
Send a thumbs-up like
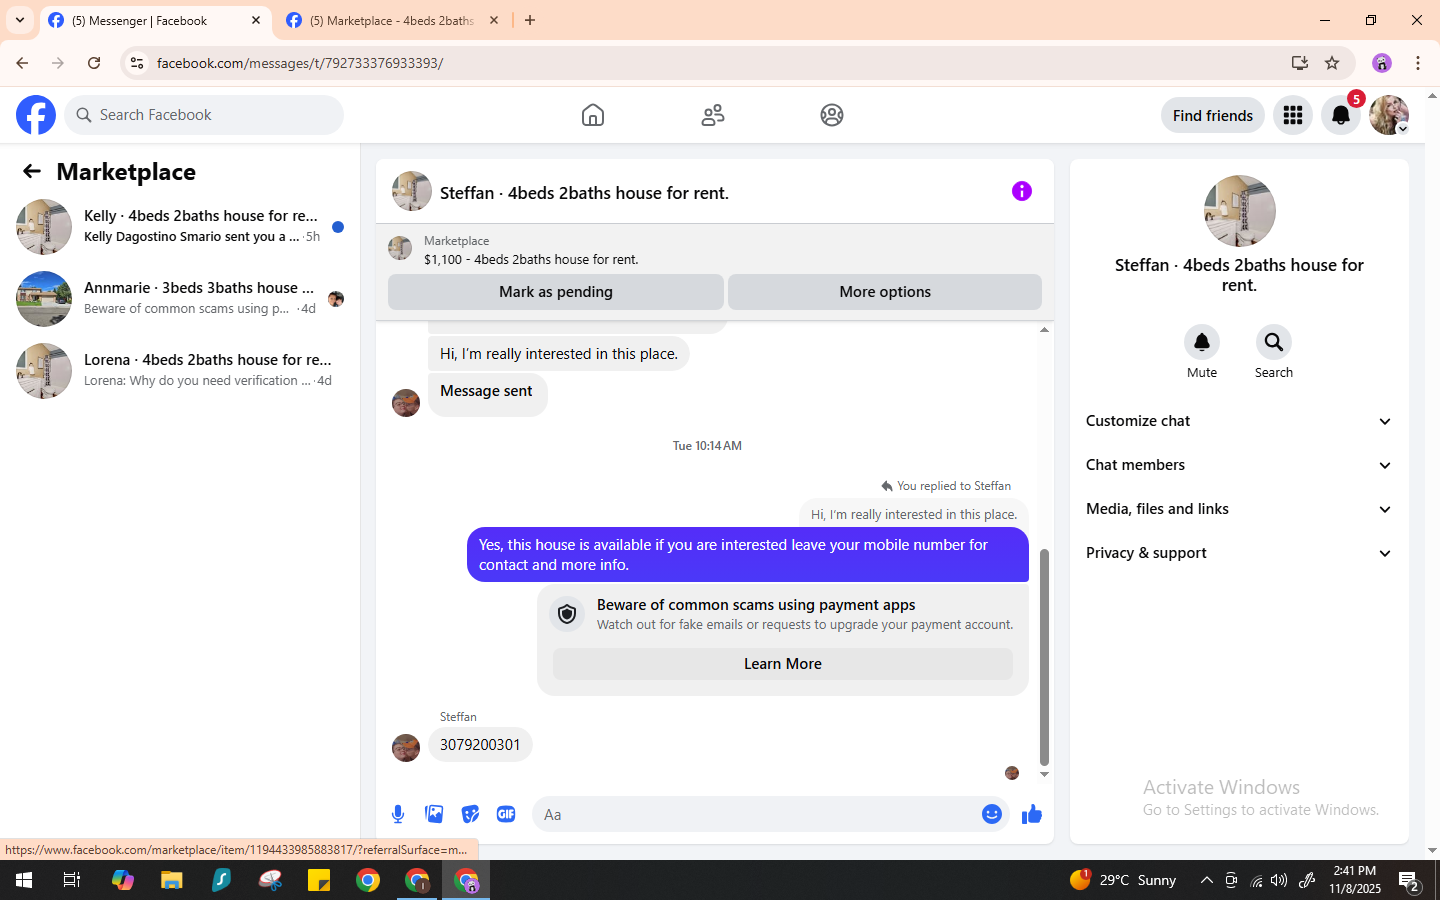(x=1032, y=814)
